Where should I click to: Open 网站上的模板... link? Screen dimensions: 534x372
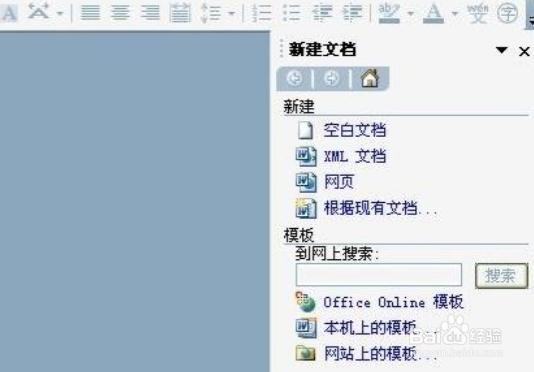tap(366, 353)
